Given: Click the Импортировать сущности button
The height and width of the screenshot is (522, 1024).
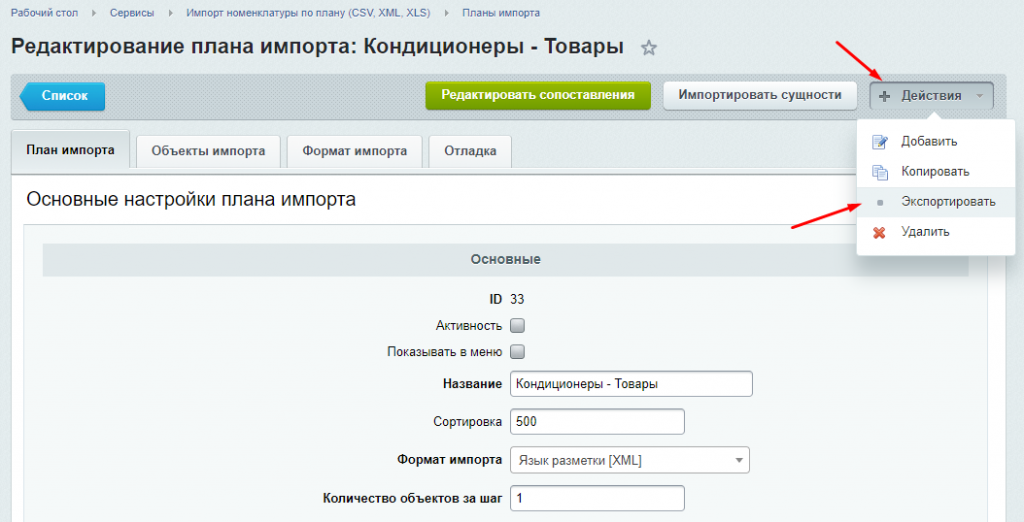Looking at the screenshot, I should (760, 95).
